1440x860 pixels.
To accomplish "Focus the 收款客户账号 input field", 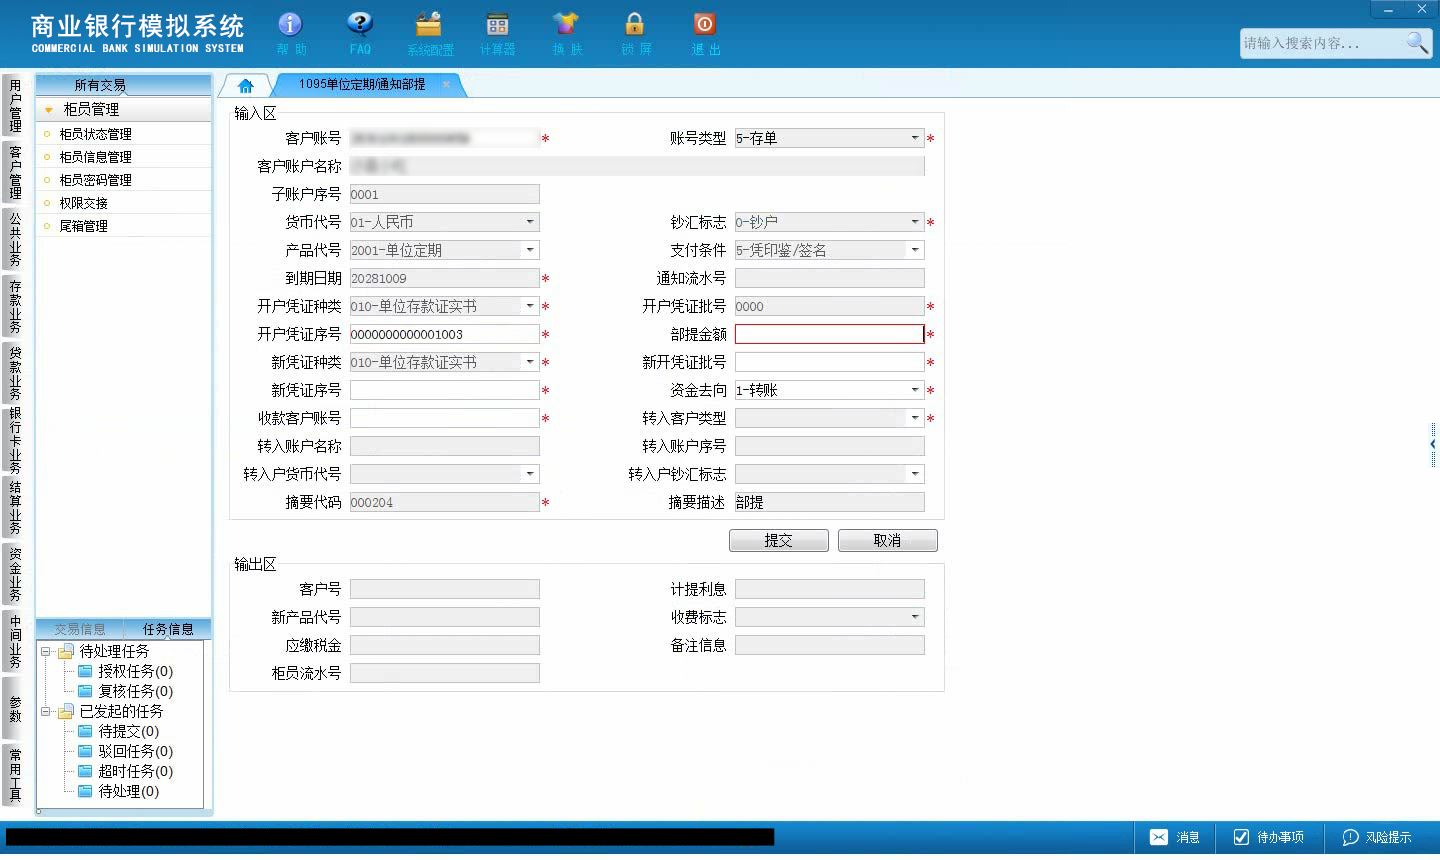I will 445,418.
